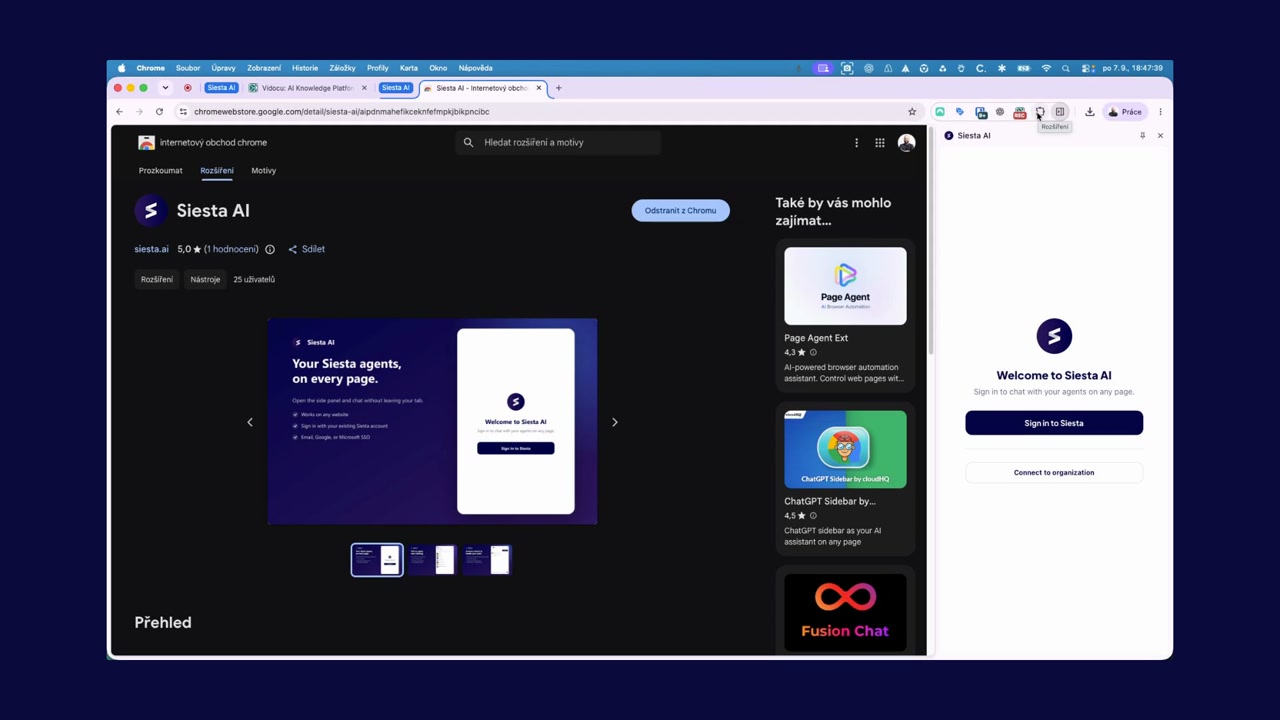This screenshot has height=720, width=1280.
Task: Select the second screenshot thumbnail
Action: coord(431,560)
